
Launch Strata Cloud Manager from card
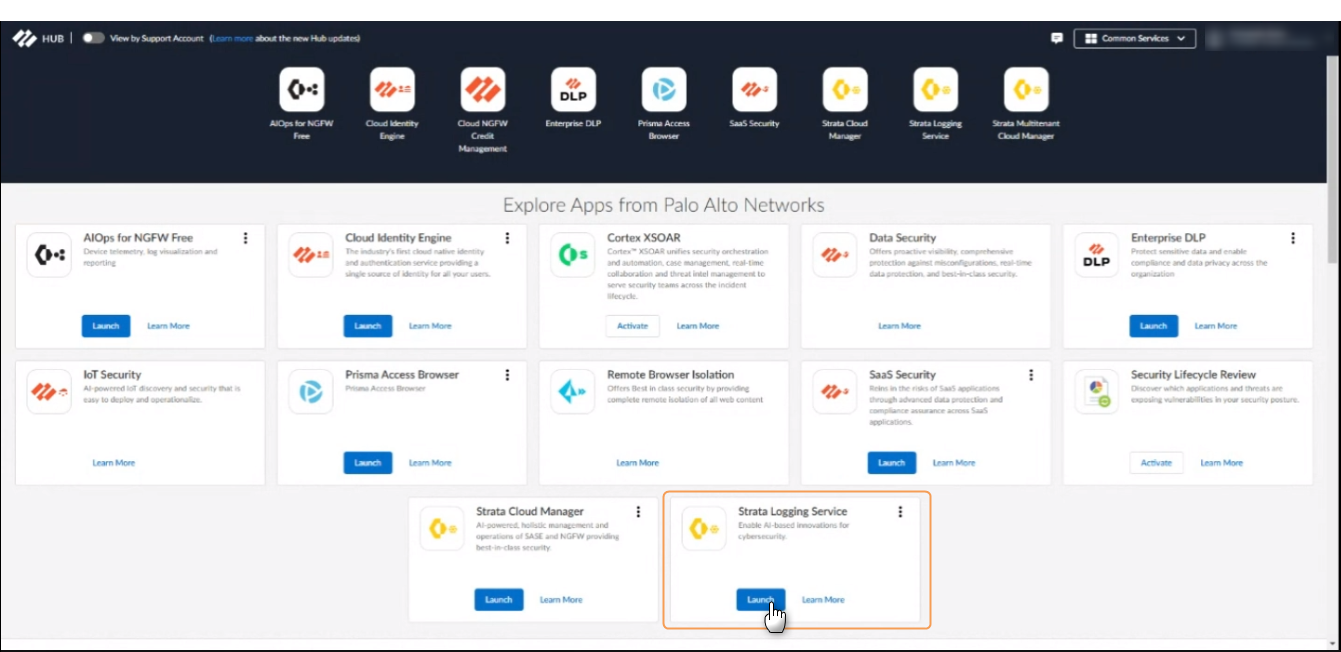(x=498, y=600)
